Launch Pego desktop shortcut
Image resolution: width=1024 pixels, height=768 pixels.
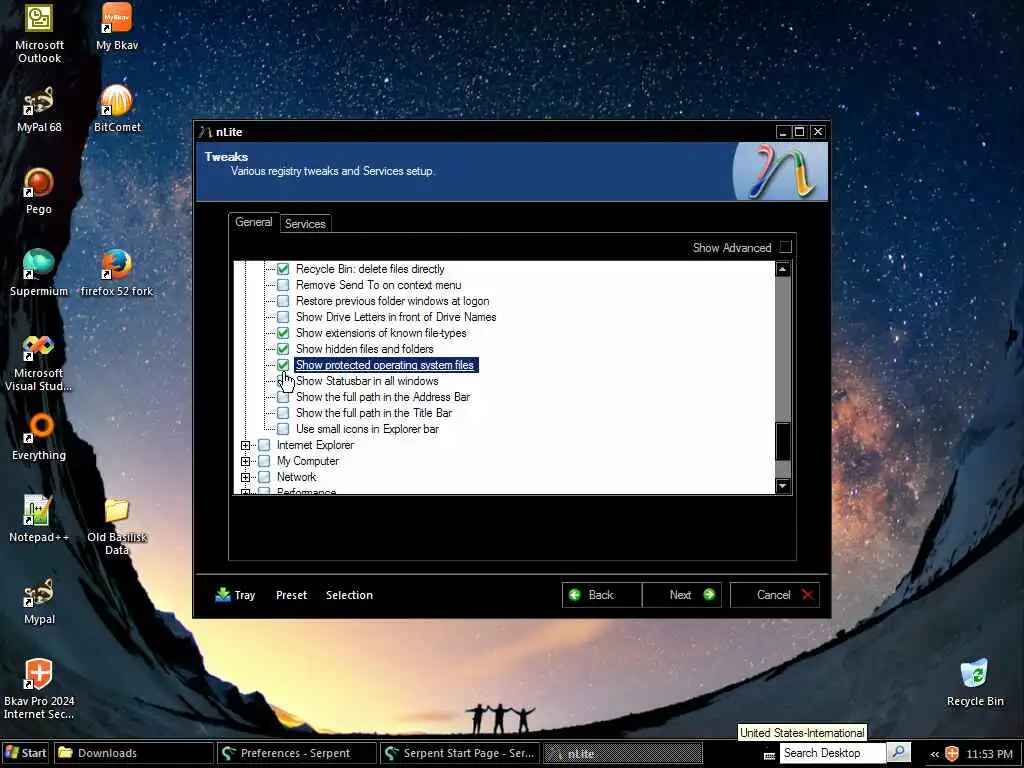pyautogui.click(x=39, y=191)
